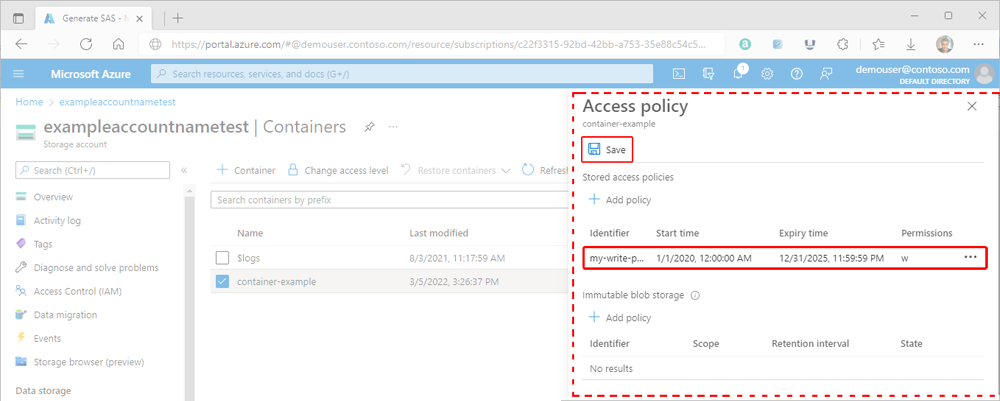Open the browser profile avatar
The width and height of the screenshot is (1000, 401).
(945, 44)
